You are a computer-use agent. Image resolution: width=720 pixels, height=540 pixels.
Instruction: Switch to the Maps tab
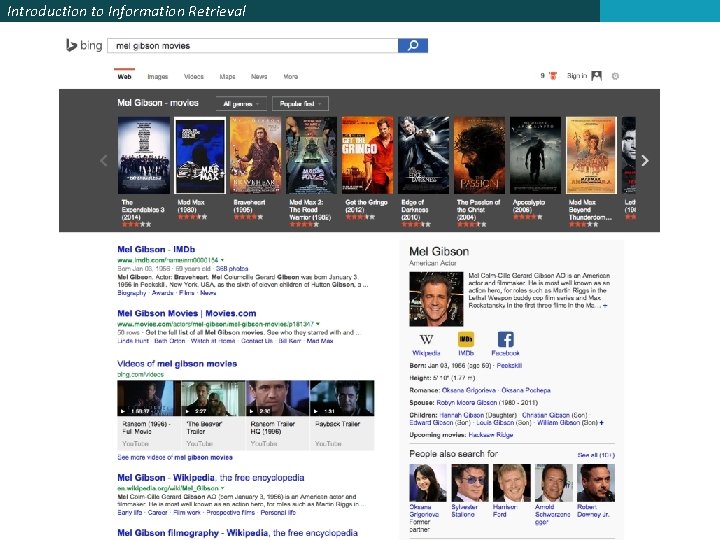(x=227, y=77)
